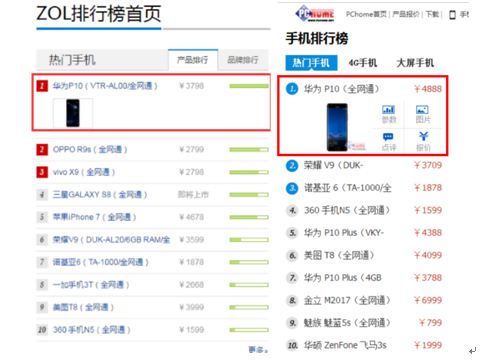The width and height of the screenshot is (492, 362).
Task: Click the green popularity bar for OPPO R9s
Action: (249, 150)
